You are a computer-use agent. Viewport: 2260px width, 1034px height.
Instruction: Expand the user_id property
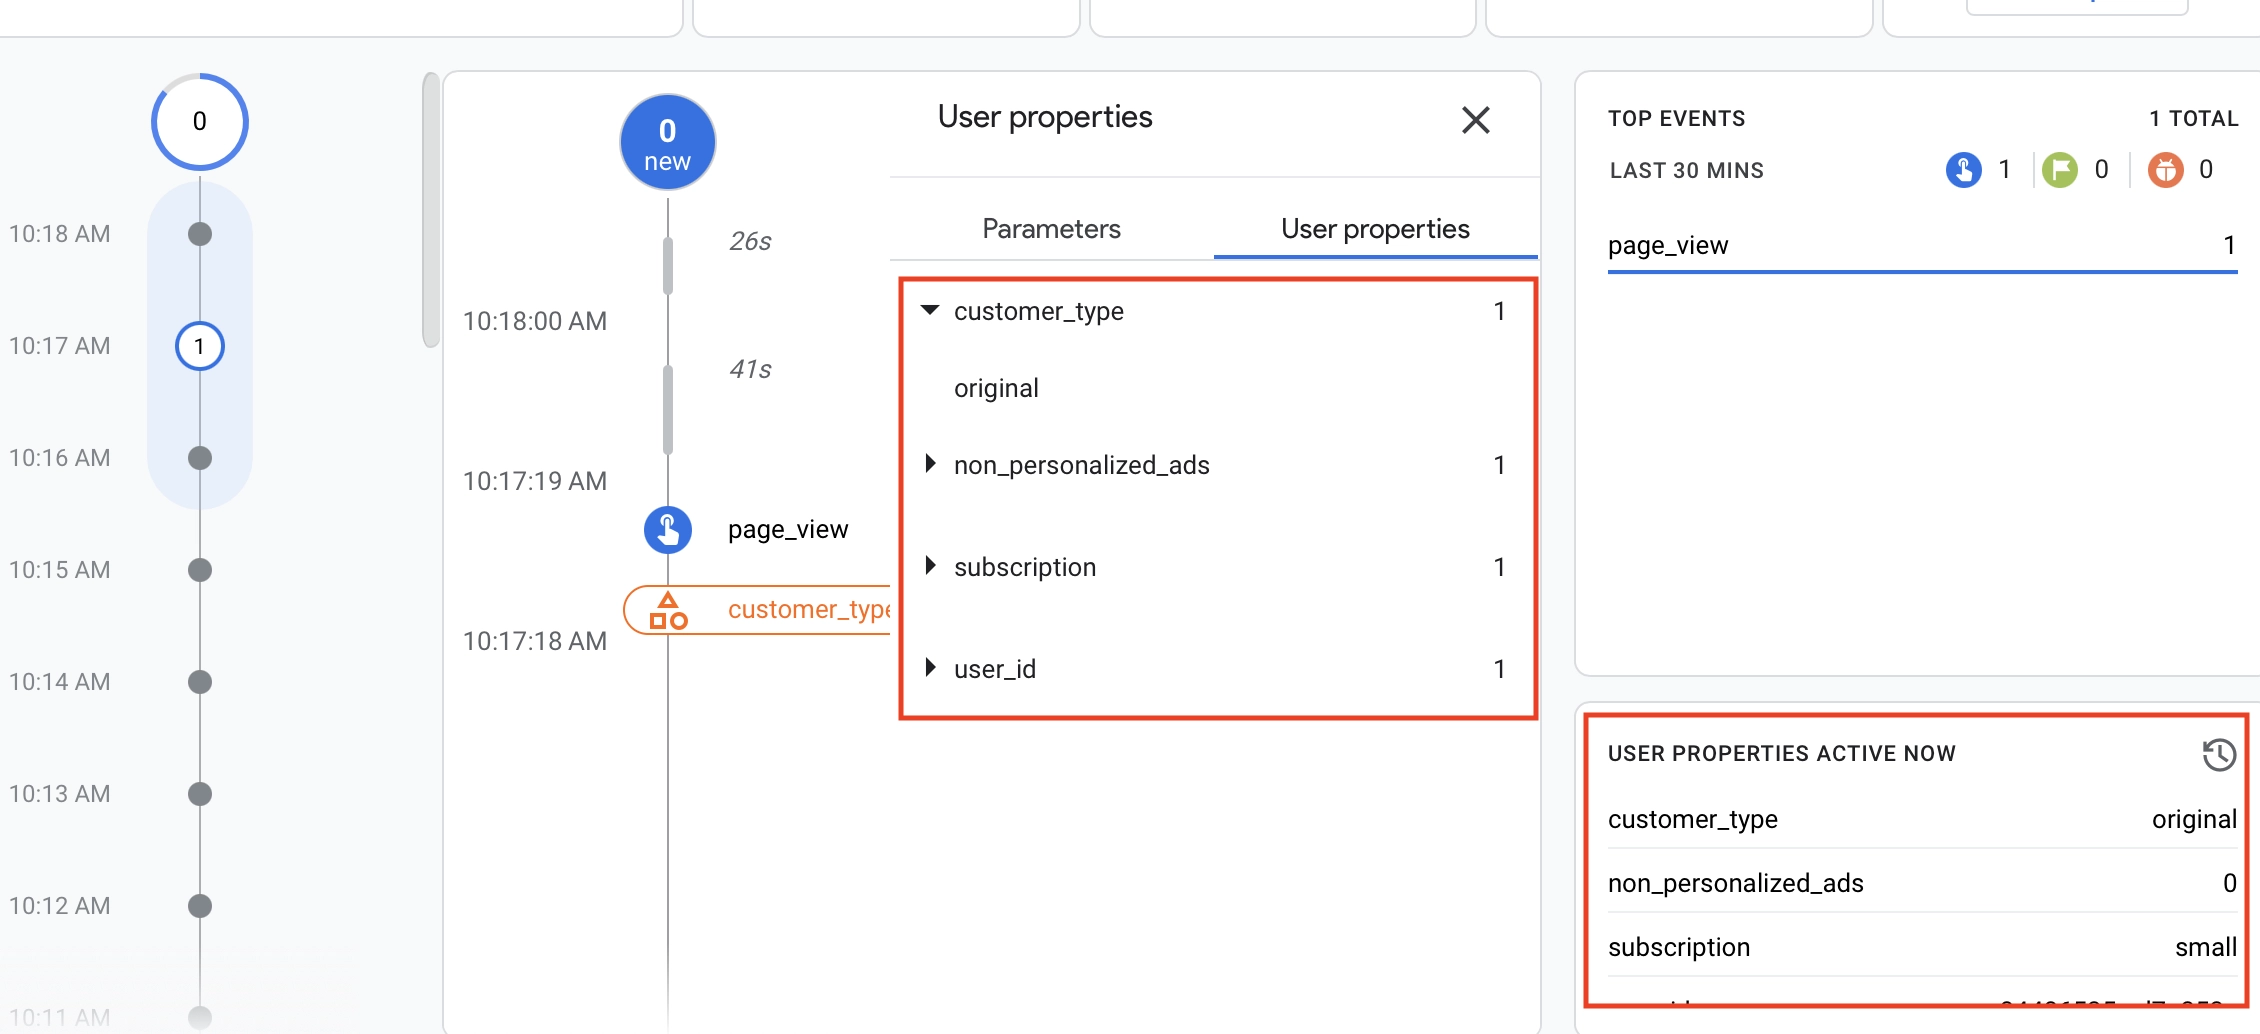[x=930, y=668]
